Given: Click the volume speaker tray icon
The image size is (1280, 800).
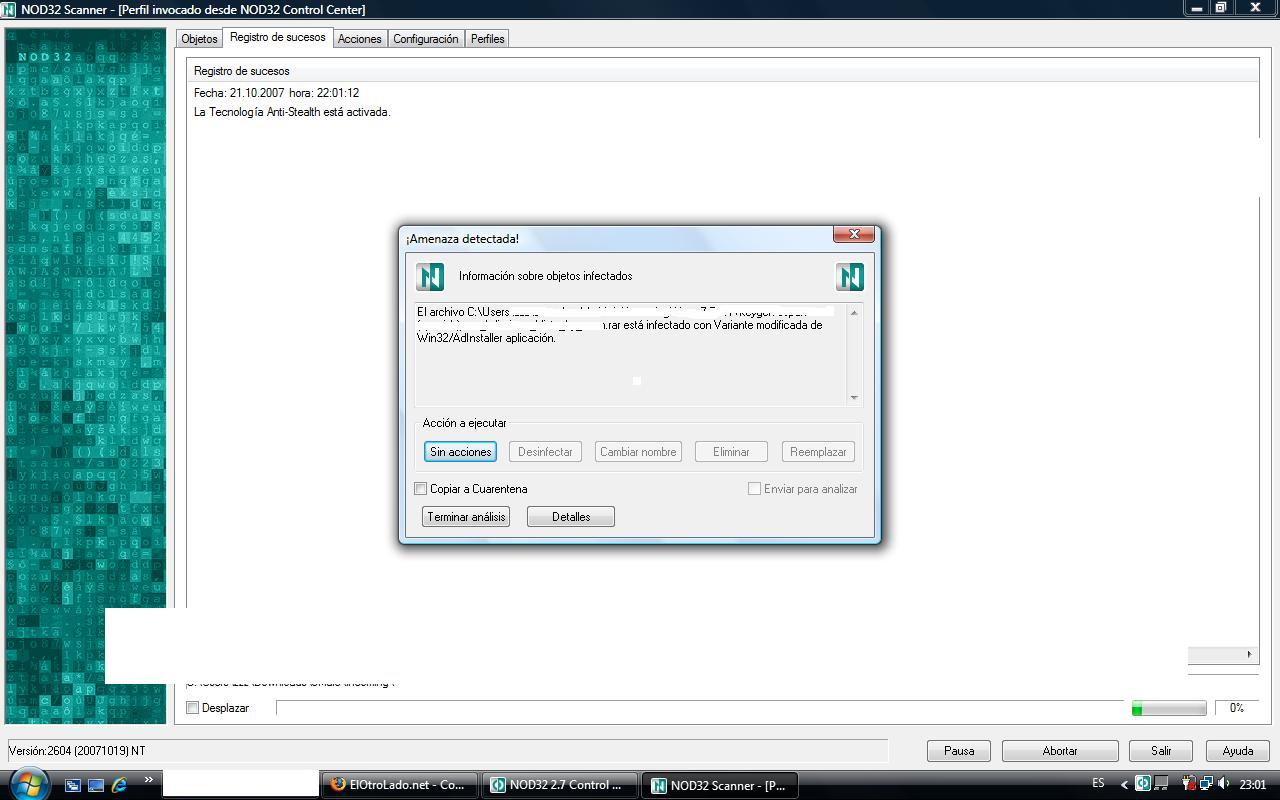Looking at the screenshot, I should [x=1224, y=784].
